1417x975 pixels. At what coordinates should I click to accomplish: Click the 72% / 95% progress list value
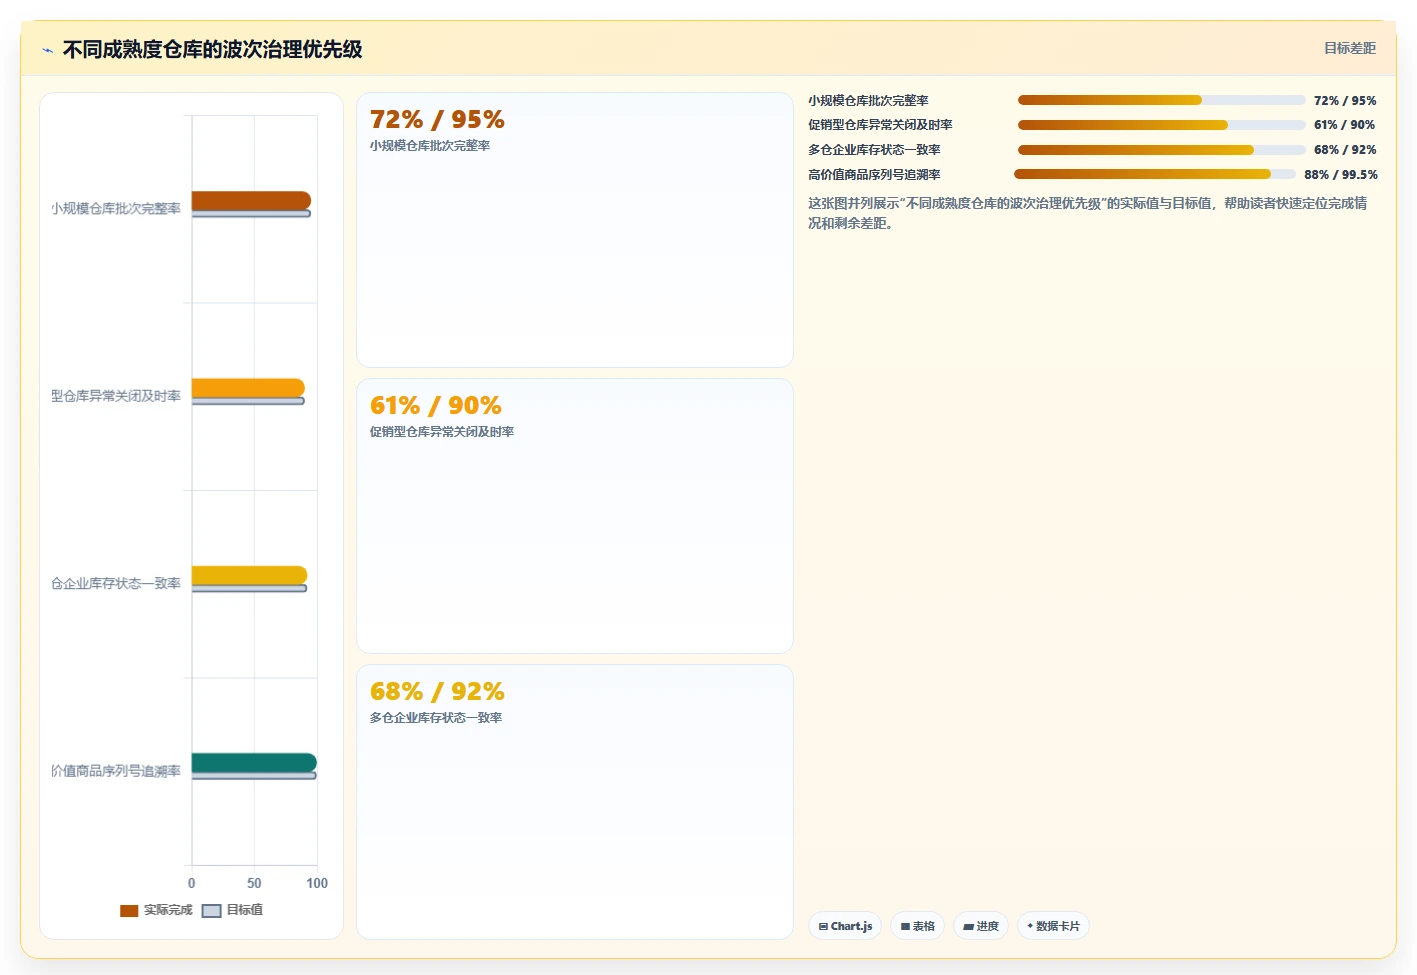coord(1345,101)
